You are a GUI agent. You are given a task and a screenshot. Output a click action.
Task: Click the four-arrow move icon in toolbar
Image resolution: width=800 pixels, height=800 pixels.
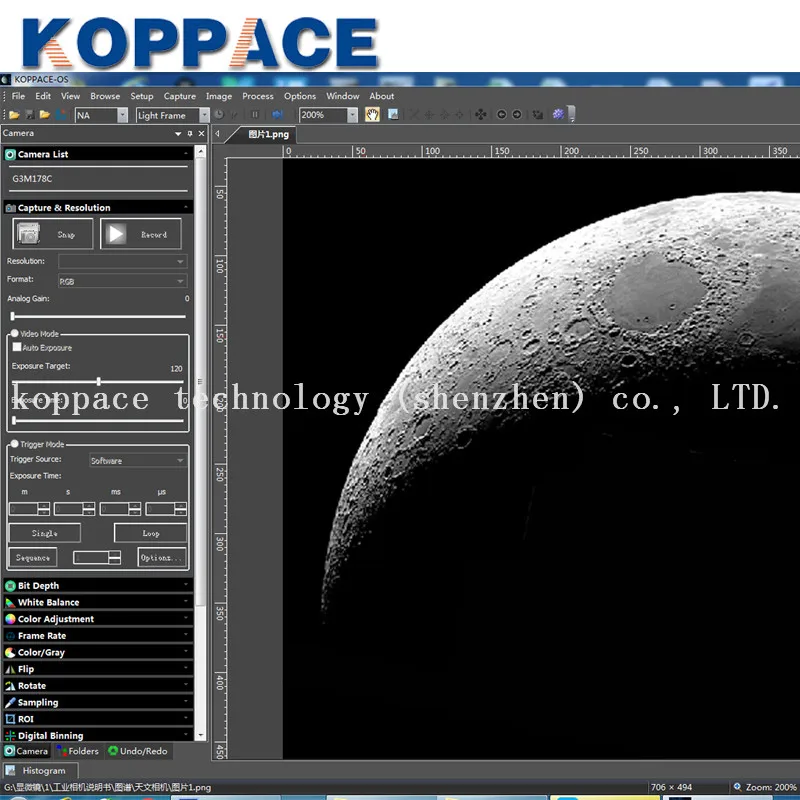pyautogui.click(x=480, y=115)
